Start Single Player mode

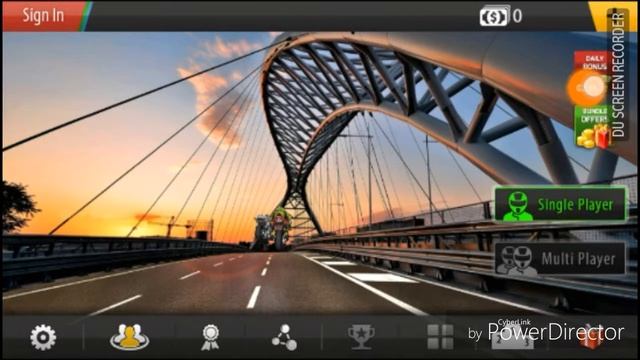click(x=560, y=204)
